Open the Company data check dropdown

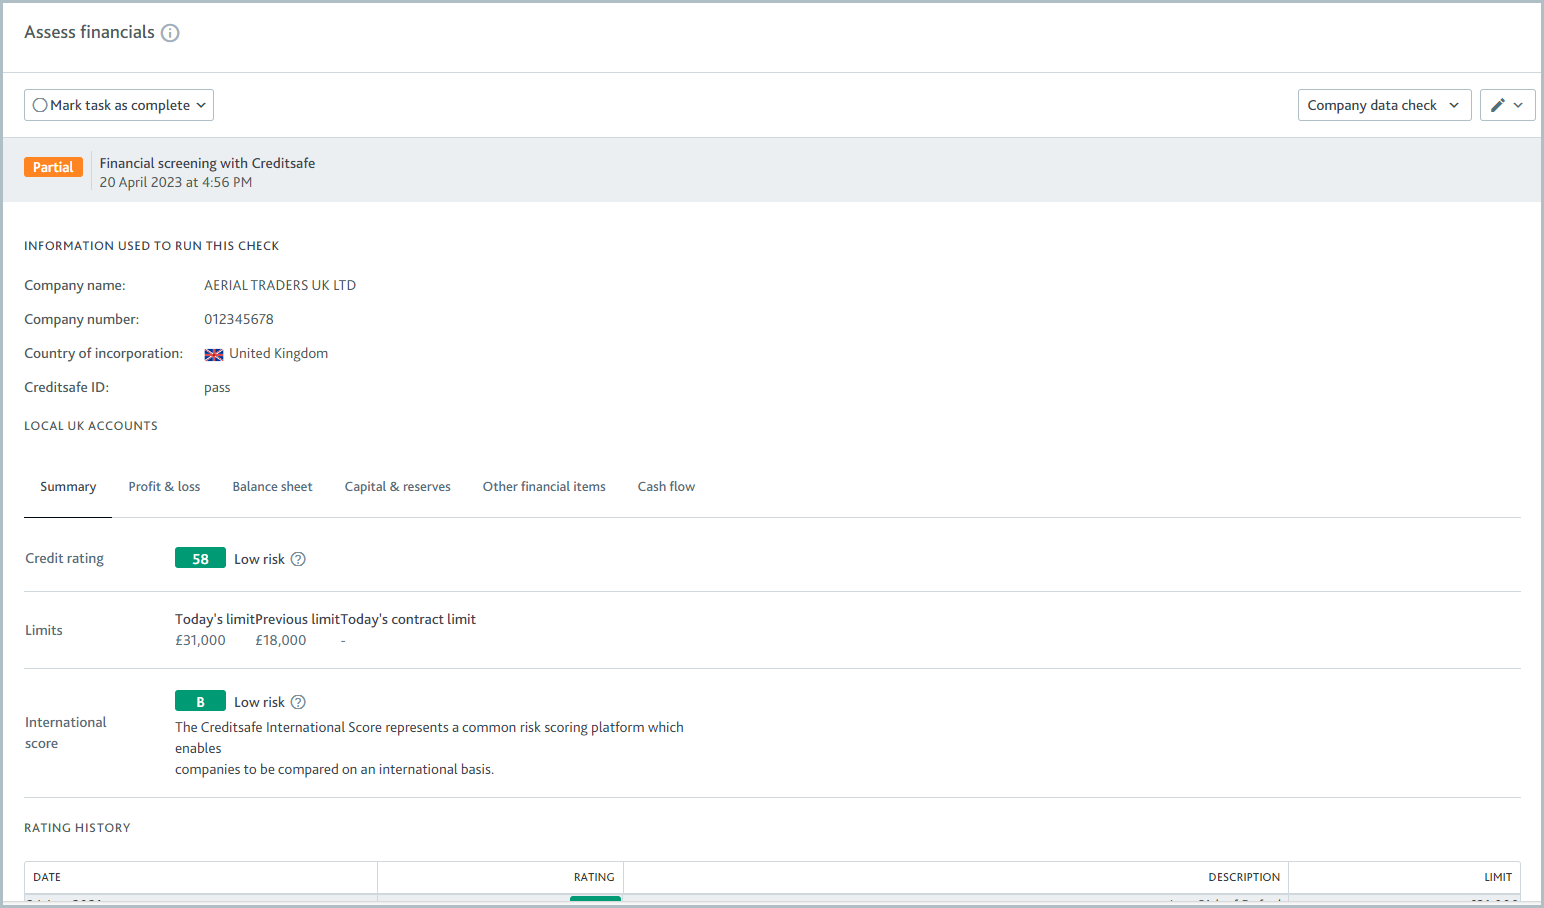1384,104
